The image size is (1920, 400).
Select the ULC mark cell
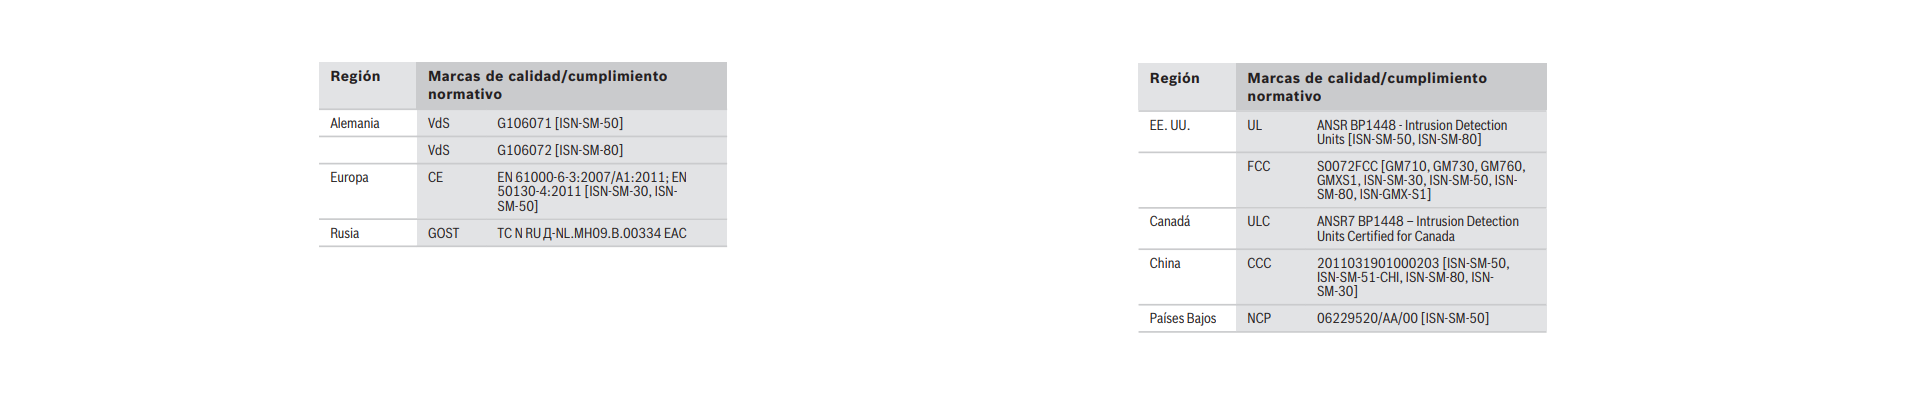(x=1258, y=222)
